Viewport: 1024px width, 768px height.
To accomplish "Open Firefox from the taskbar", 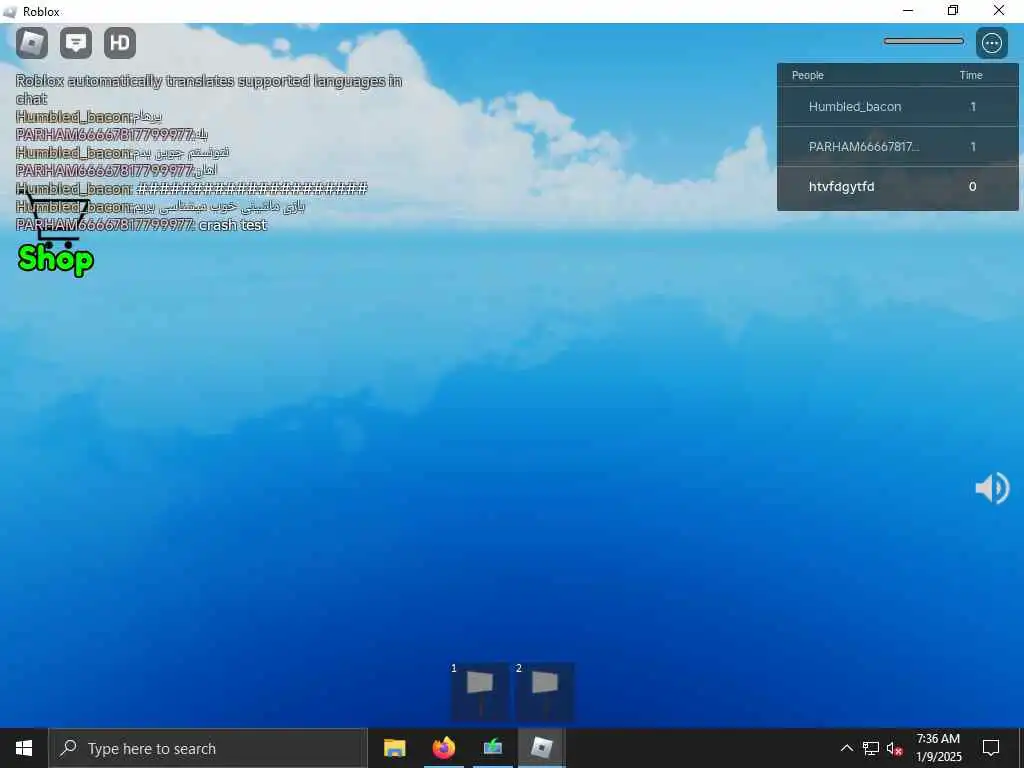I will click(443, 748).
